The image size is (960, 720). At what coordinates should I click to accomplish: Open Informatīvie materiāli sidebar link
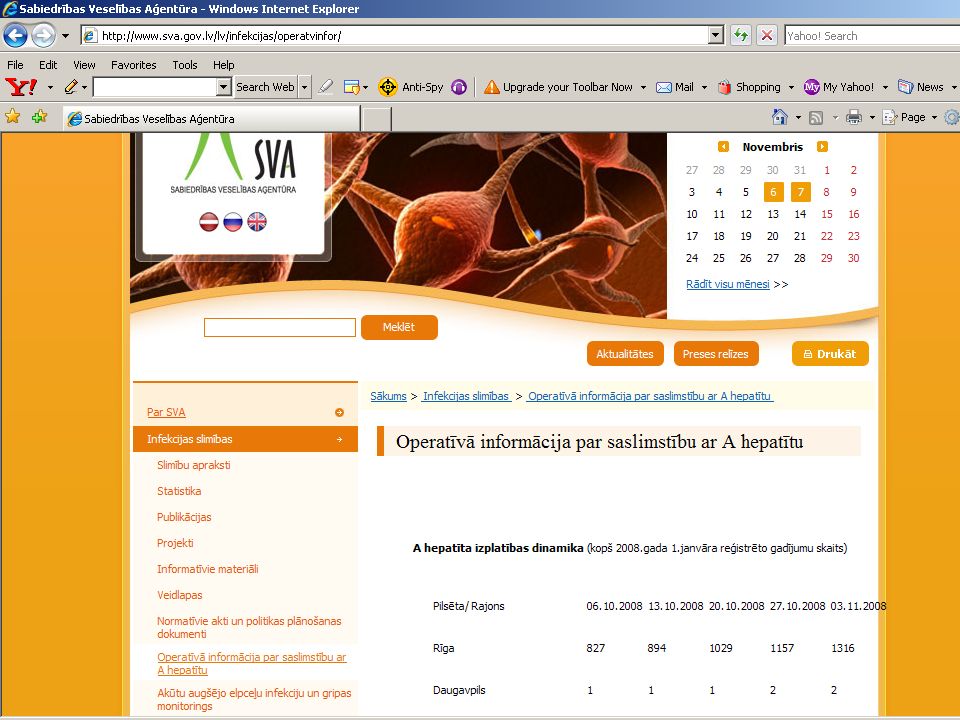[208, 569]
